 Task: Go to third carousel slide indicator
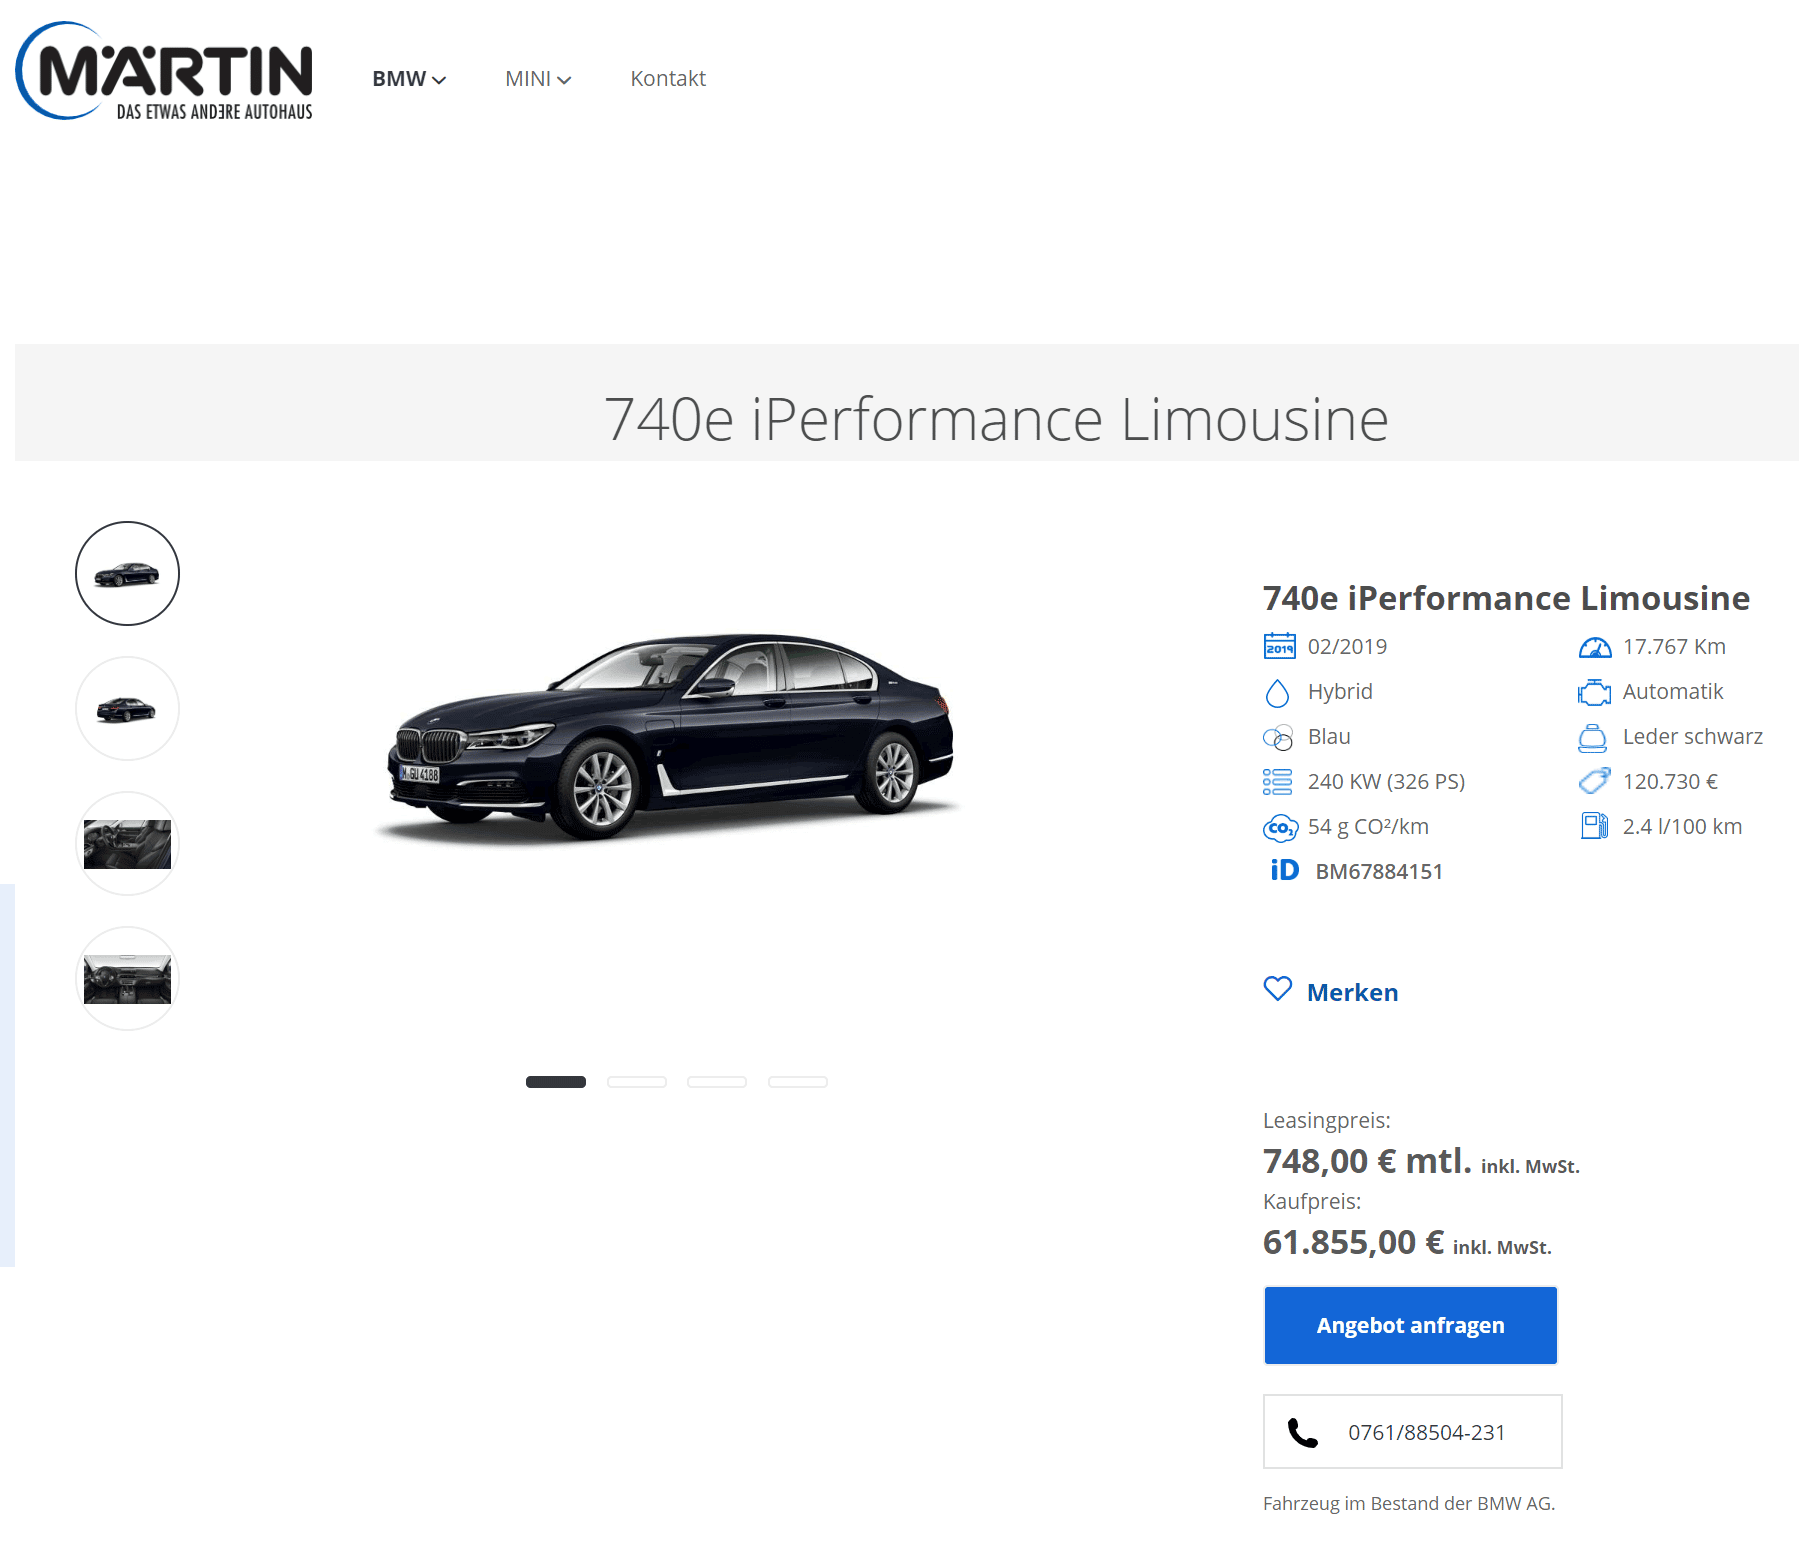point(717,1082)
